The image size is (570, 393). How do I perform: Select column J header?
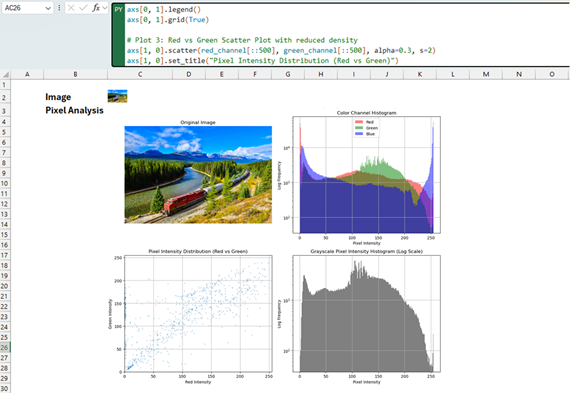click(x=387, y=74)
